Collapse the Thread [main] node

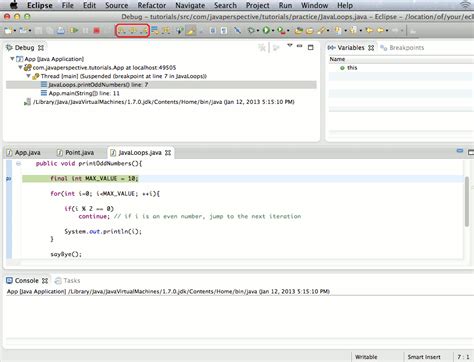coord(28,76)
